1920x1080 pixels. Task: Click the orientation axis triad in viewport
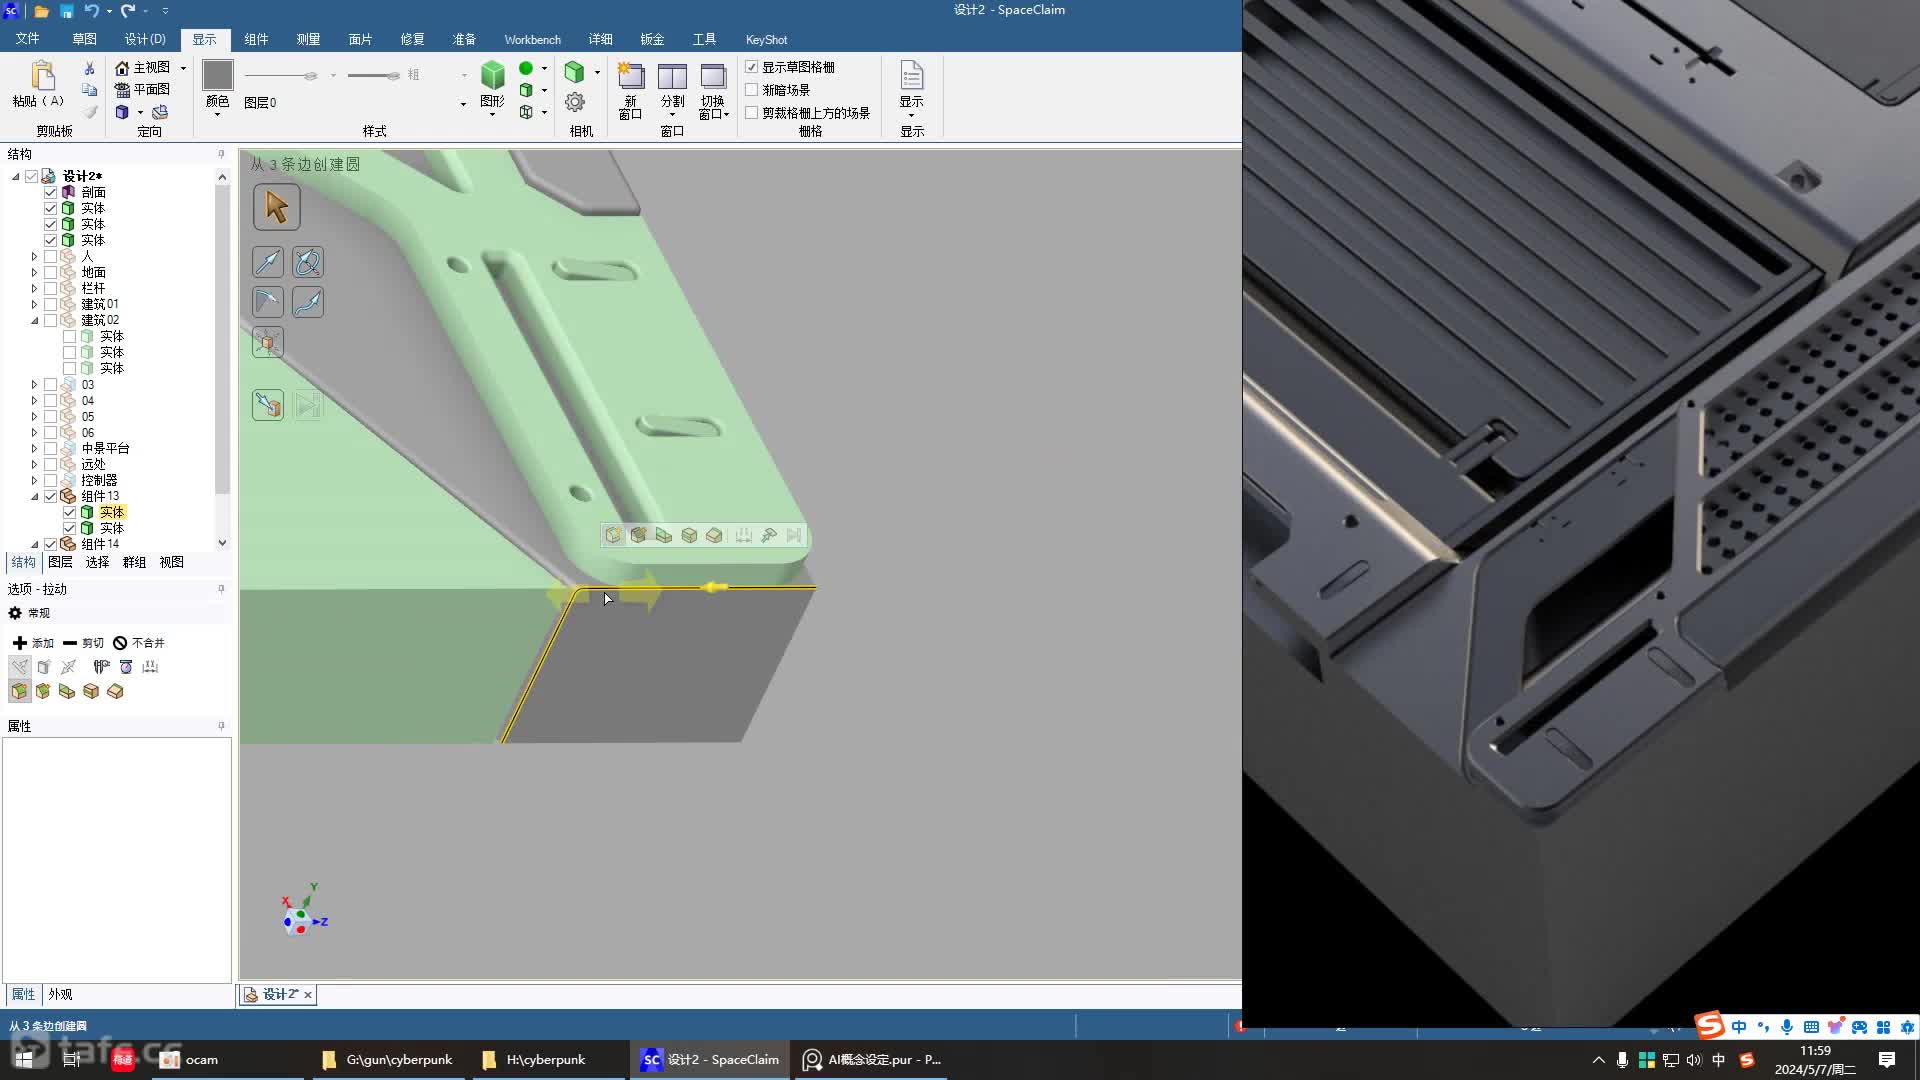[x=304, y=910]
